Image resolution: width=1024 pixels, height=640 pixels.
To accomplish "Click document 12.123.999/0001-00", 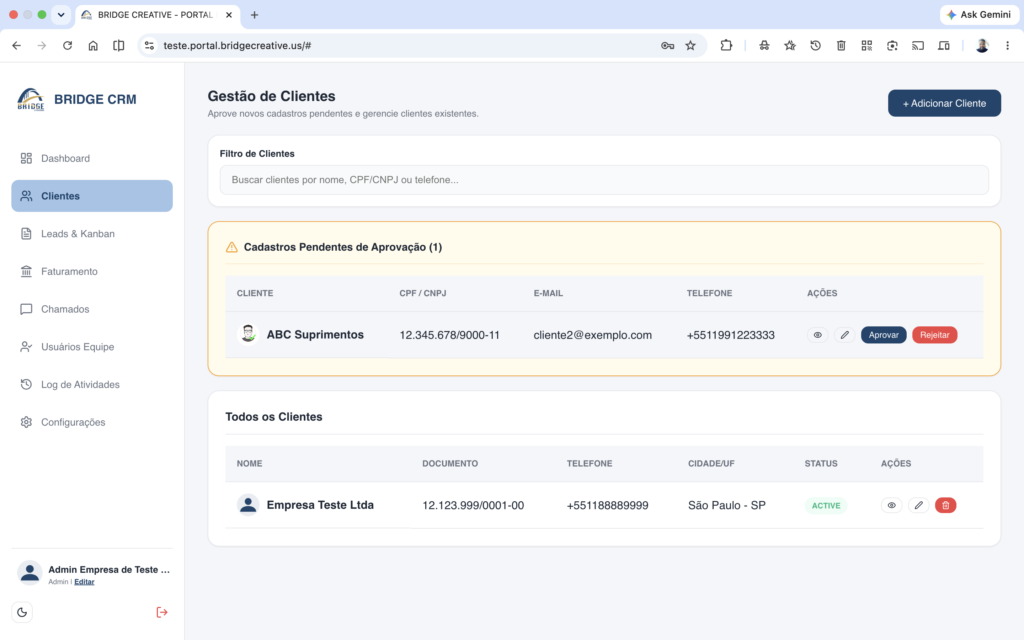I will [473, 505].
